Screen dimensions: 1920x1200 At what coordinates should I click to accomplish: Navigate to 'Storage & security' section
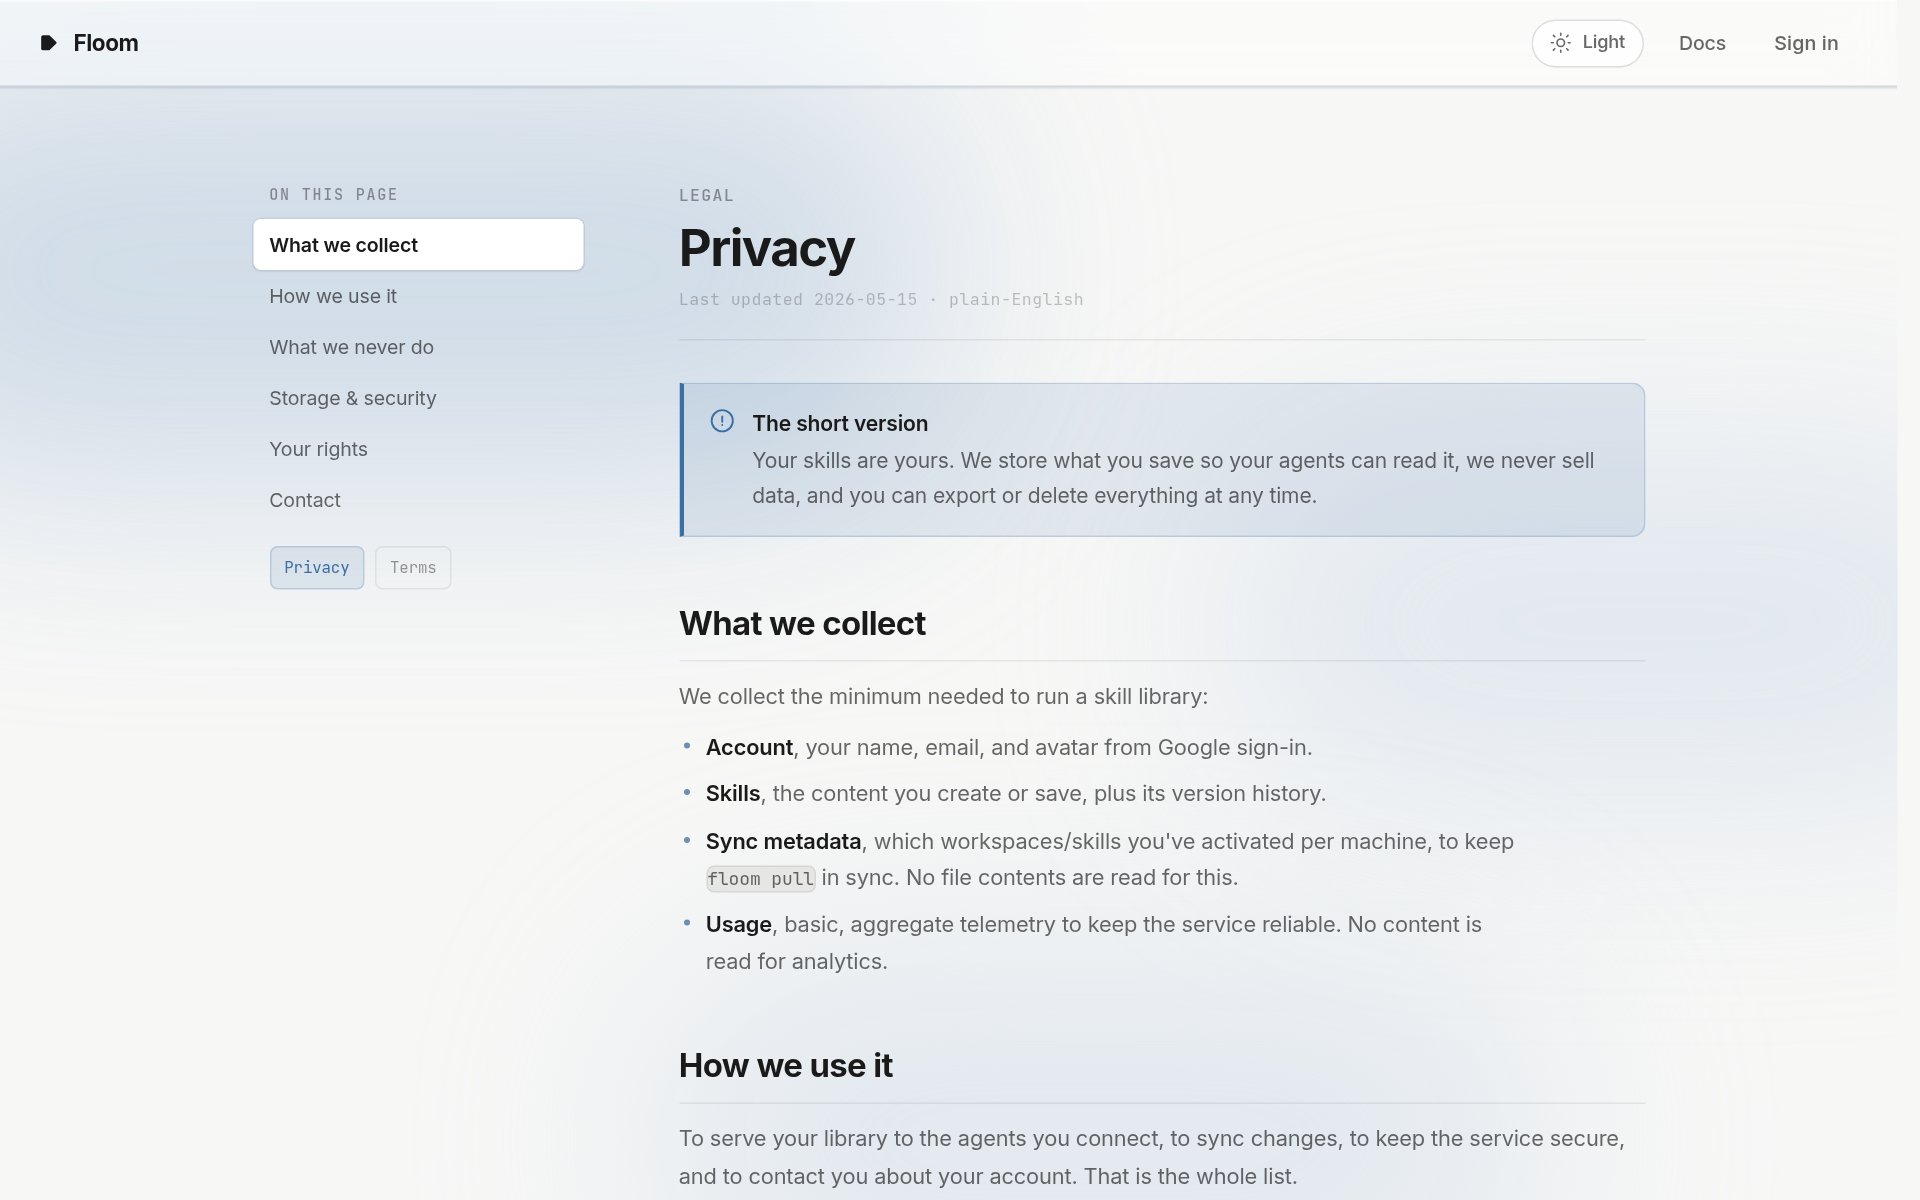pos(352,398)
